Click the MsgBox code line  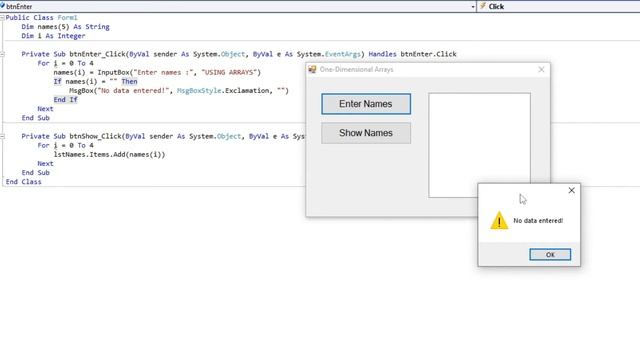[x=179, y=91]
